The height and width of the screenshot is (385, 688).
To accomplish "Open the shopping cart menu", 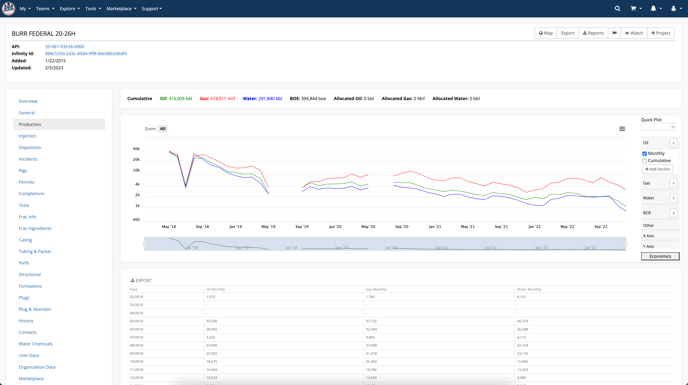I will pyautogui.click(x=635, y=8).
